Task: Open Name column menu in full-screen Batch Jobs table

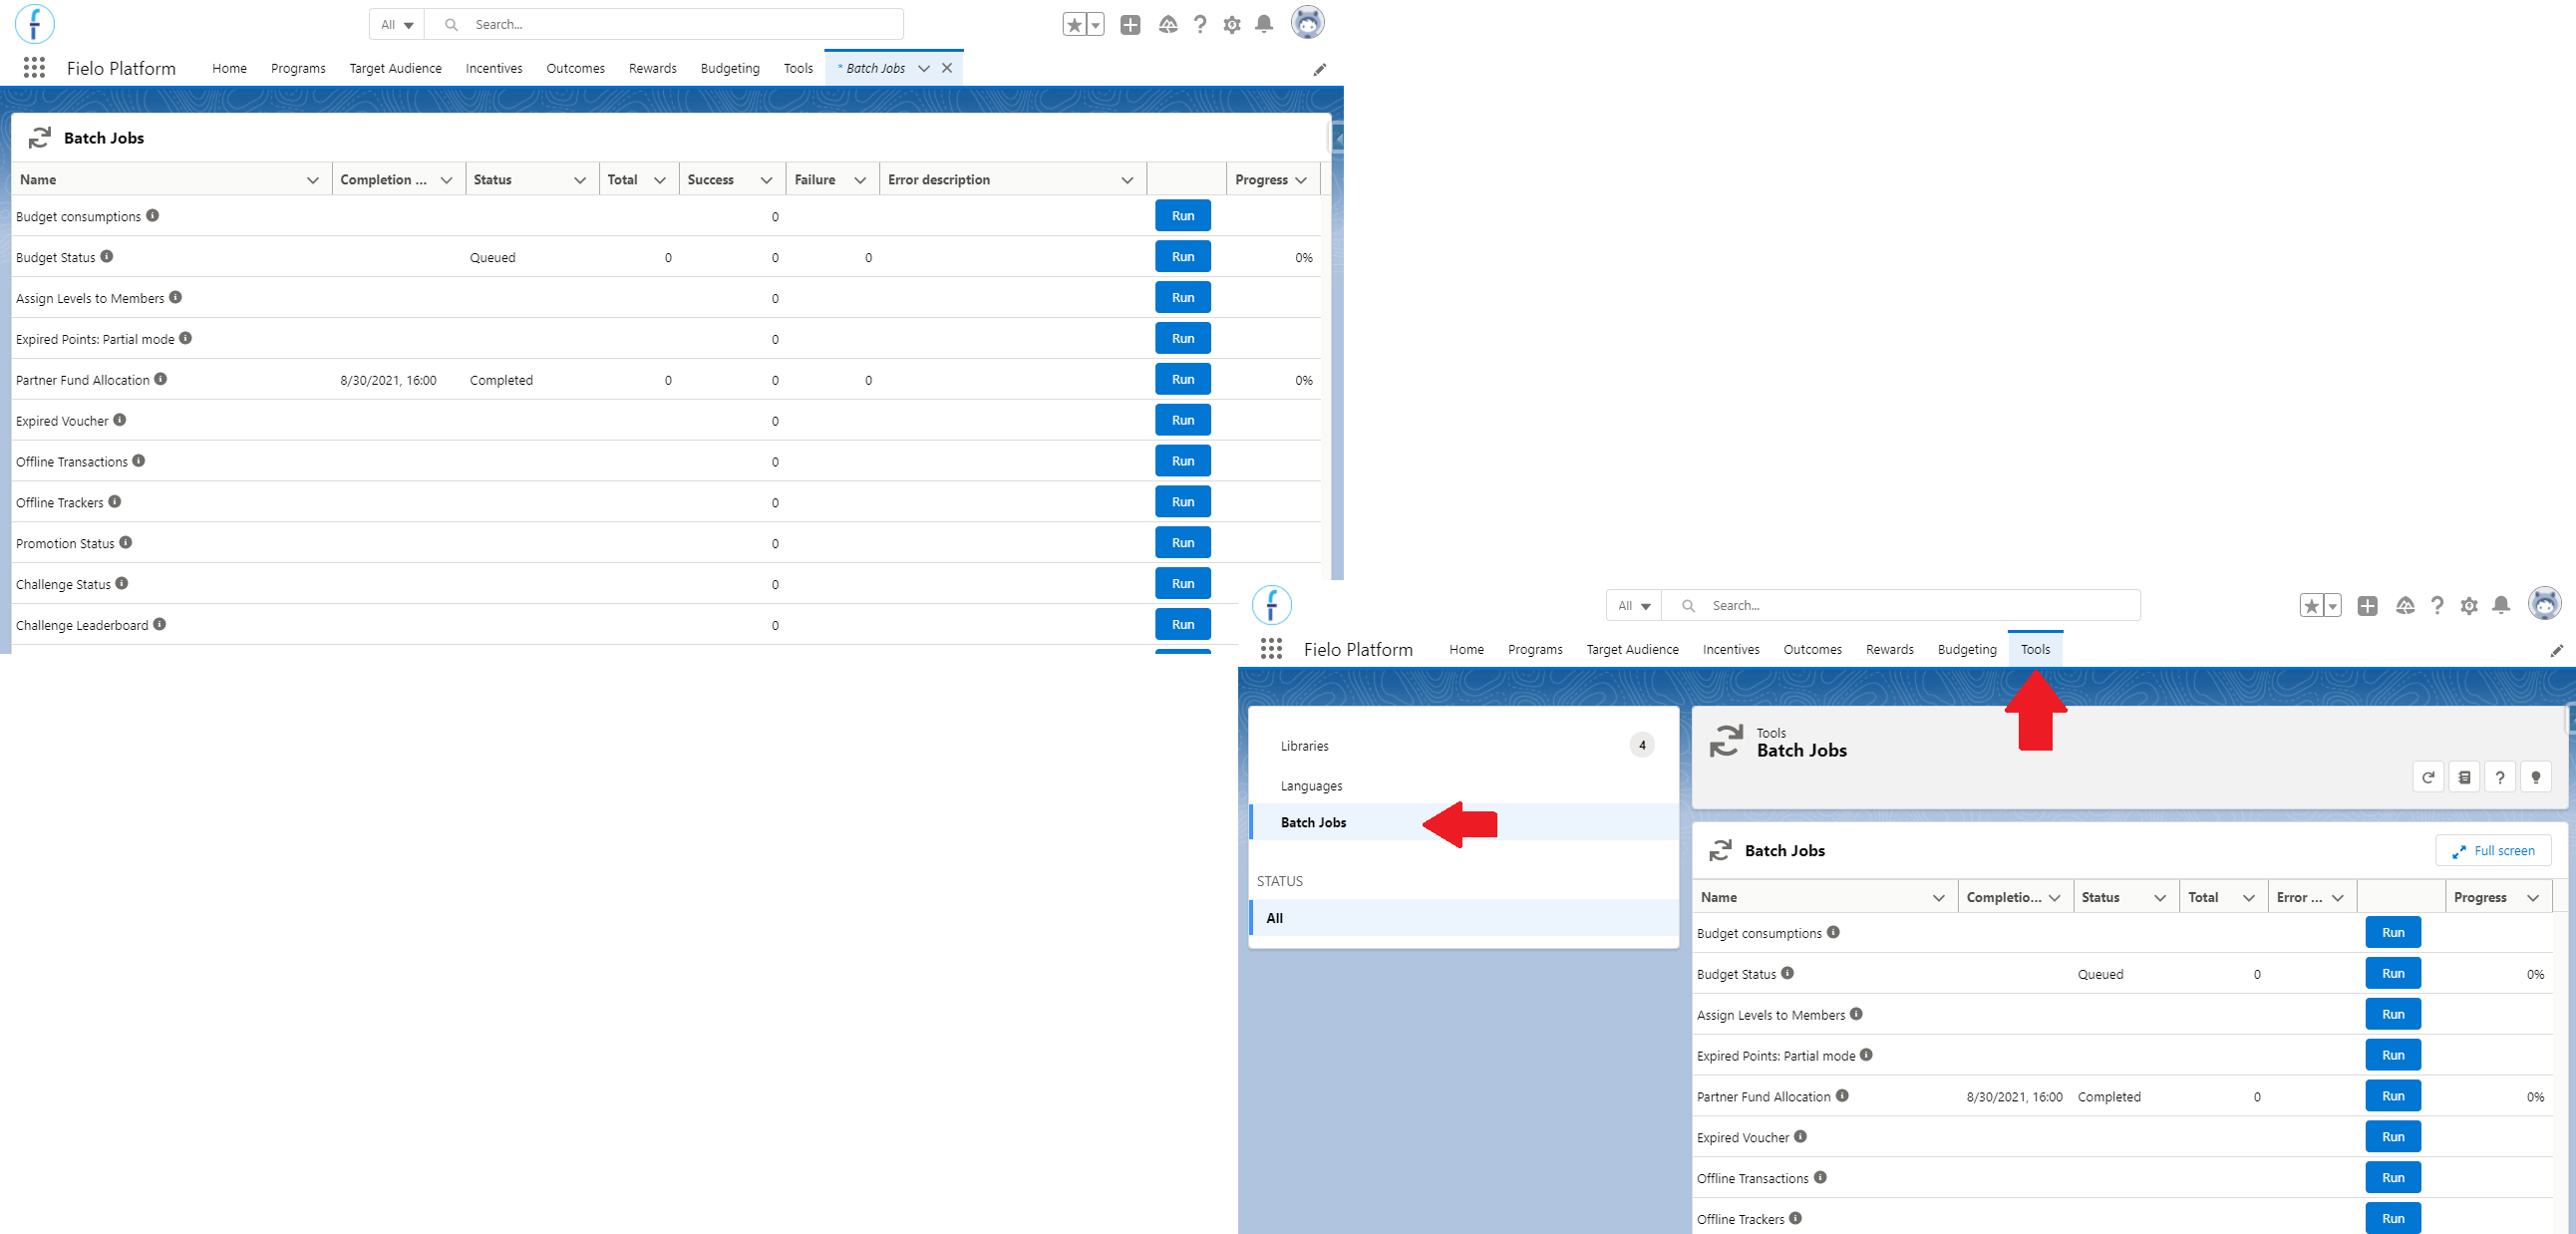Action: (313, 180)
